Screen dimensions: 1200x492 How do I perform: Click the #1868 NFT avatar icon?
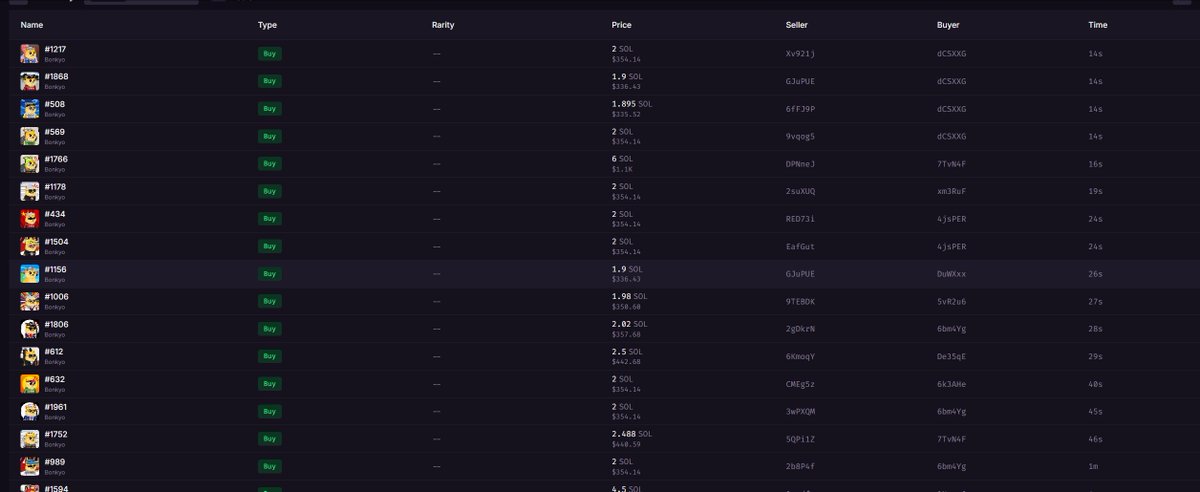[x=30, y=81]
